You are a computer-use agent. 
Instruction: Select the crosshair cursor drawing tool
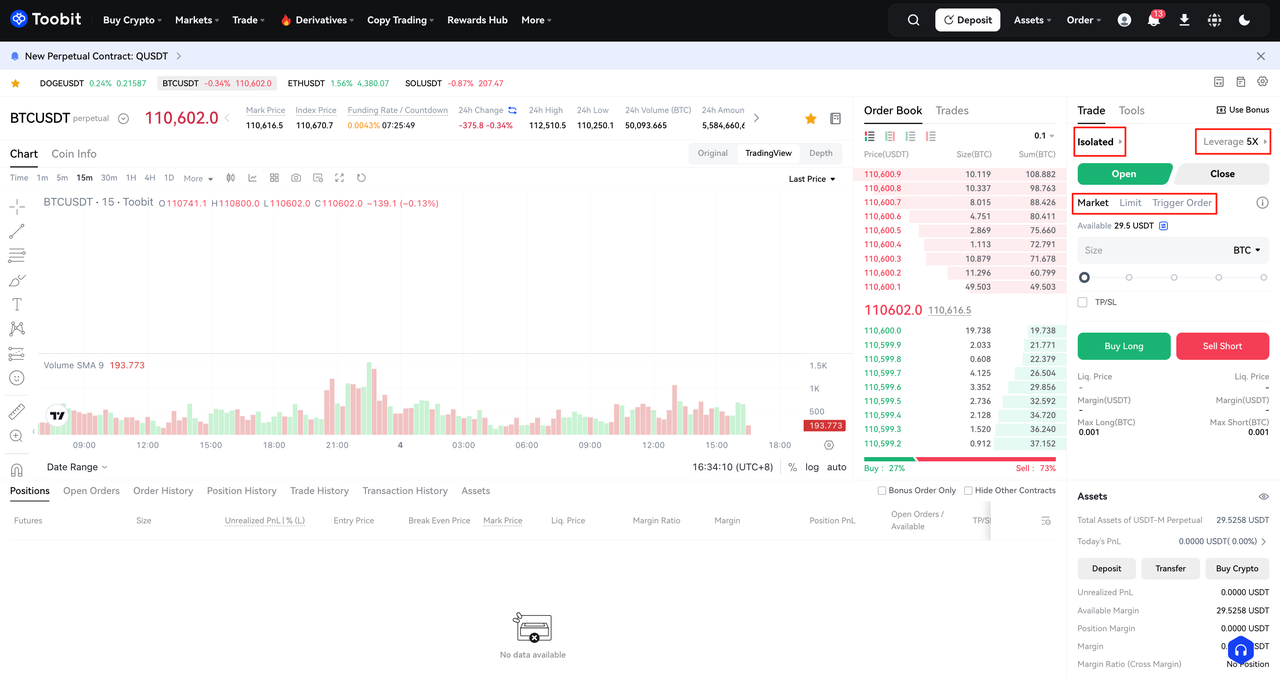[x=17, y=207]
